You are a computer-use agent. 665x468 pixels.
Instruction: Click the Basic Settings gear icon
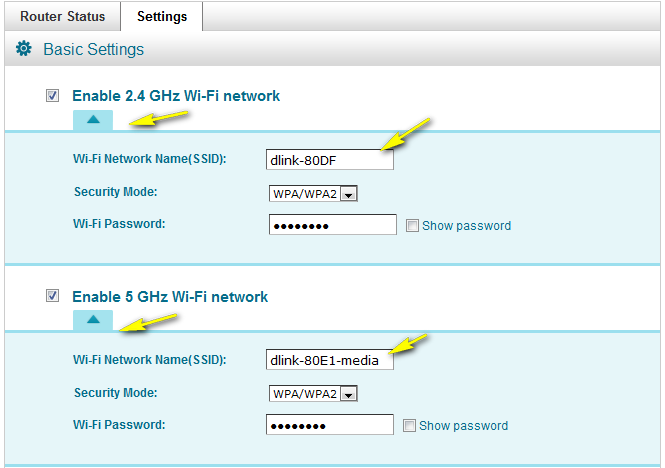click(x=25, y=49)
